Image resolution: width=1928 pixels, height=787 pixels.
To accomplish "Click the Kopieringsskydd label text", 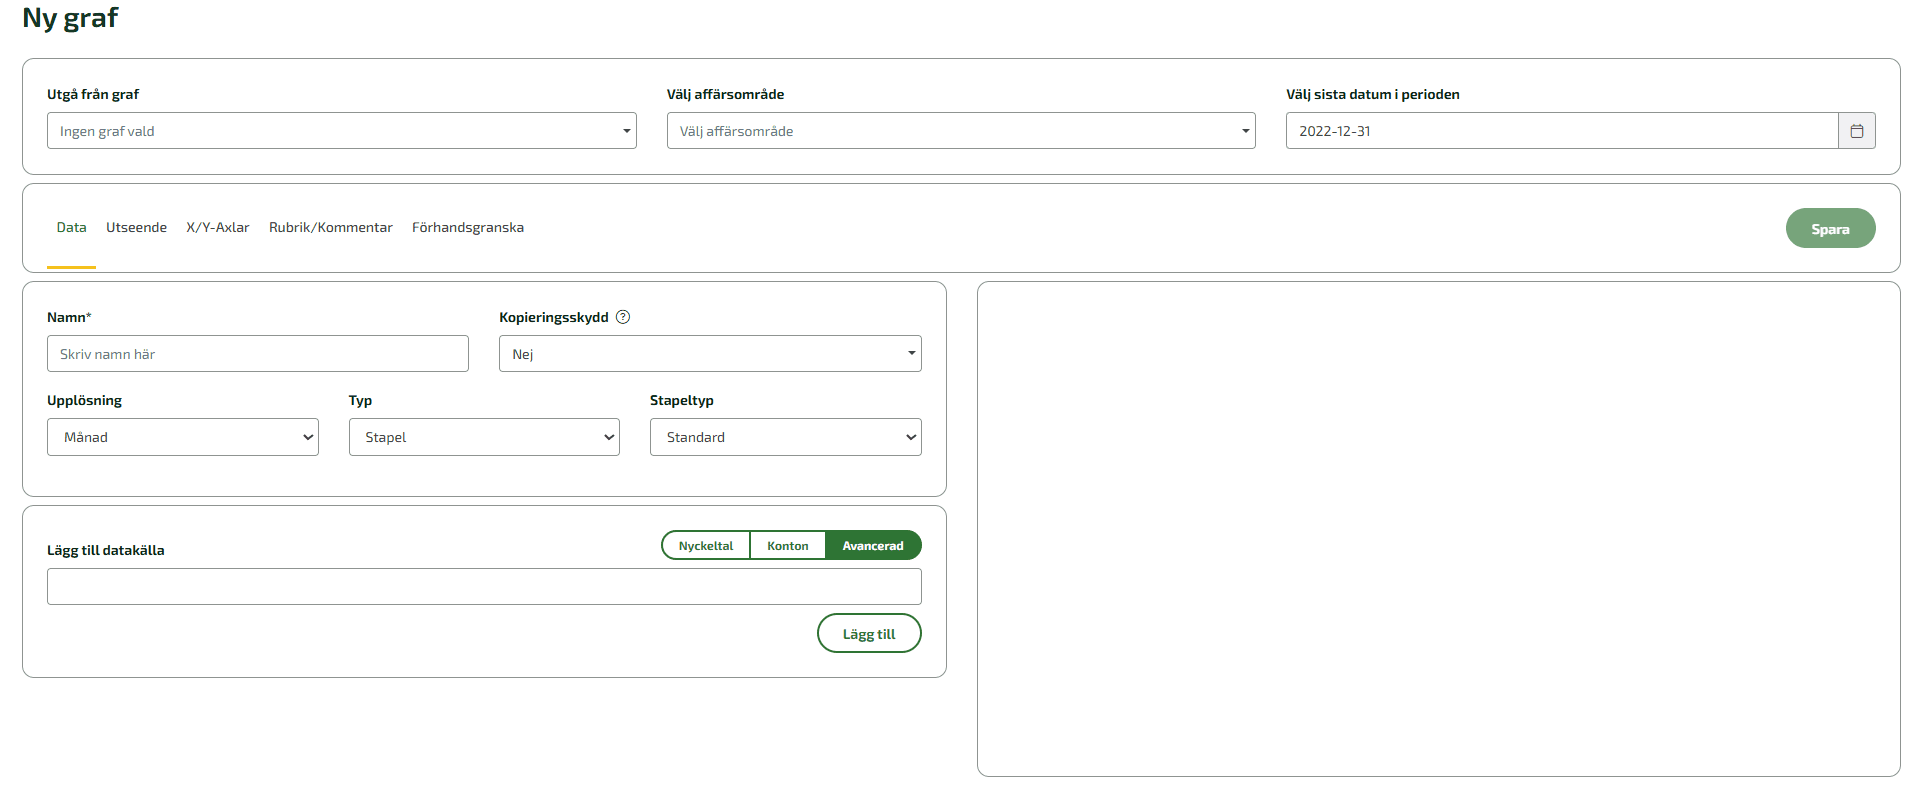I will [x=554, y=317].
